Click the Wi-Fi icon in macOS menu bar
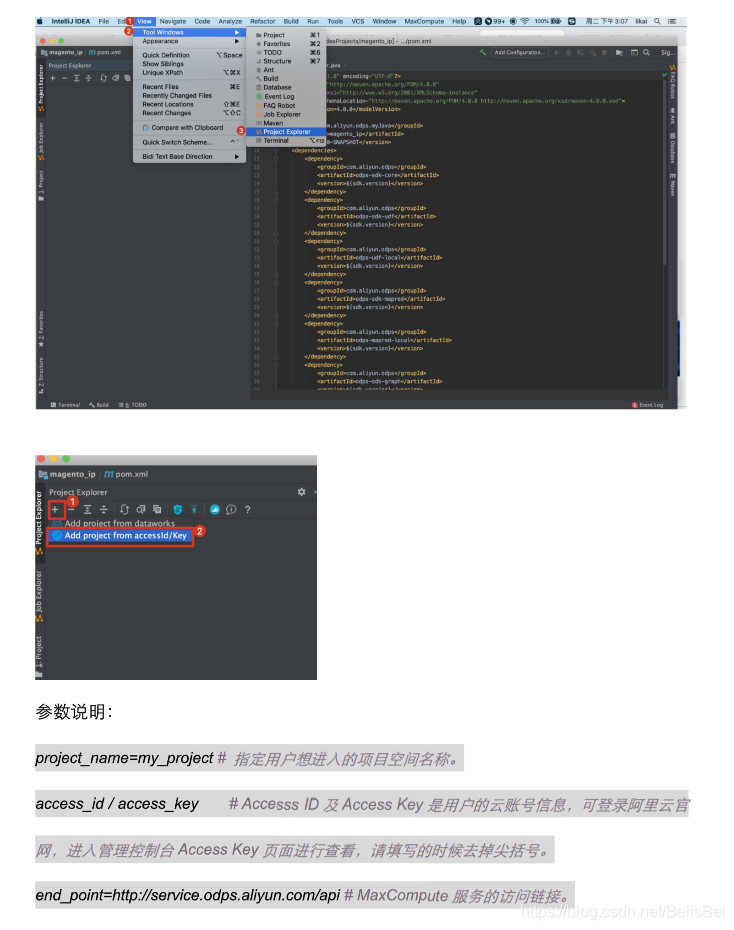The height and width of the screenshot is (930, 734). [x=525, y=21]
